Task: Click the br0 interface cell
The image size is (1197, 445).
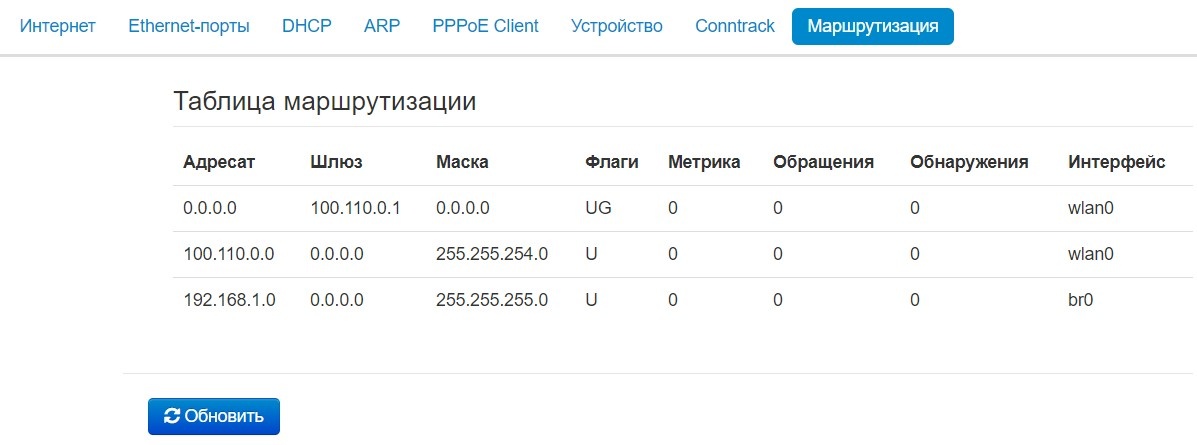Action: point(1082,300)
